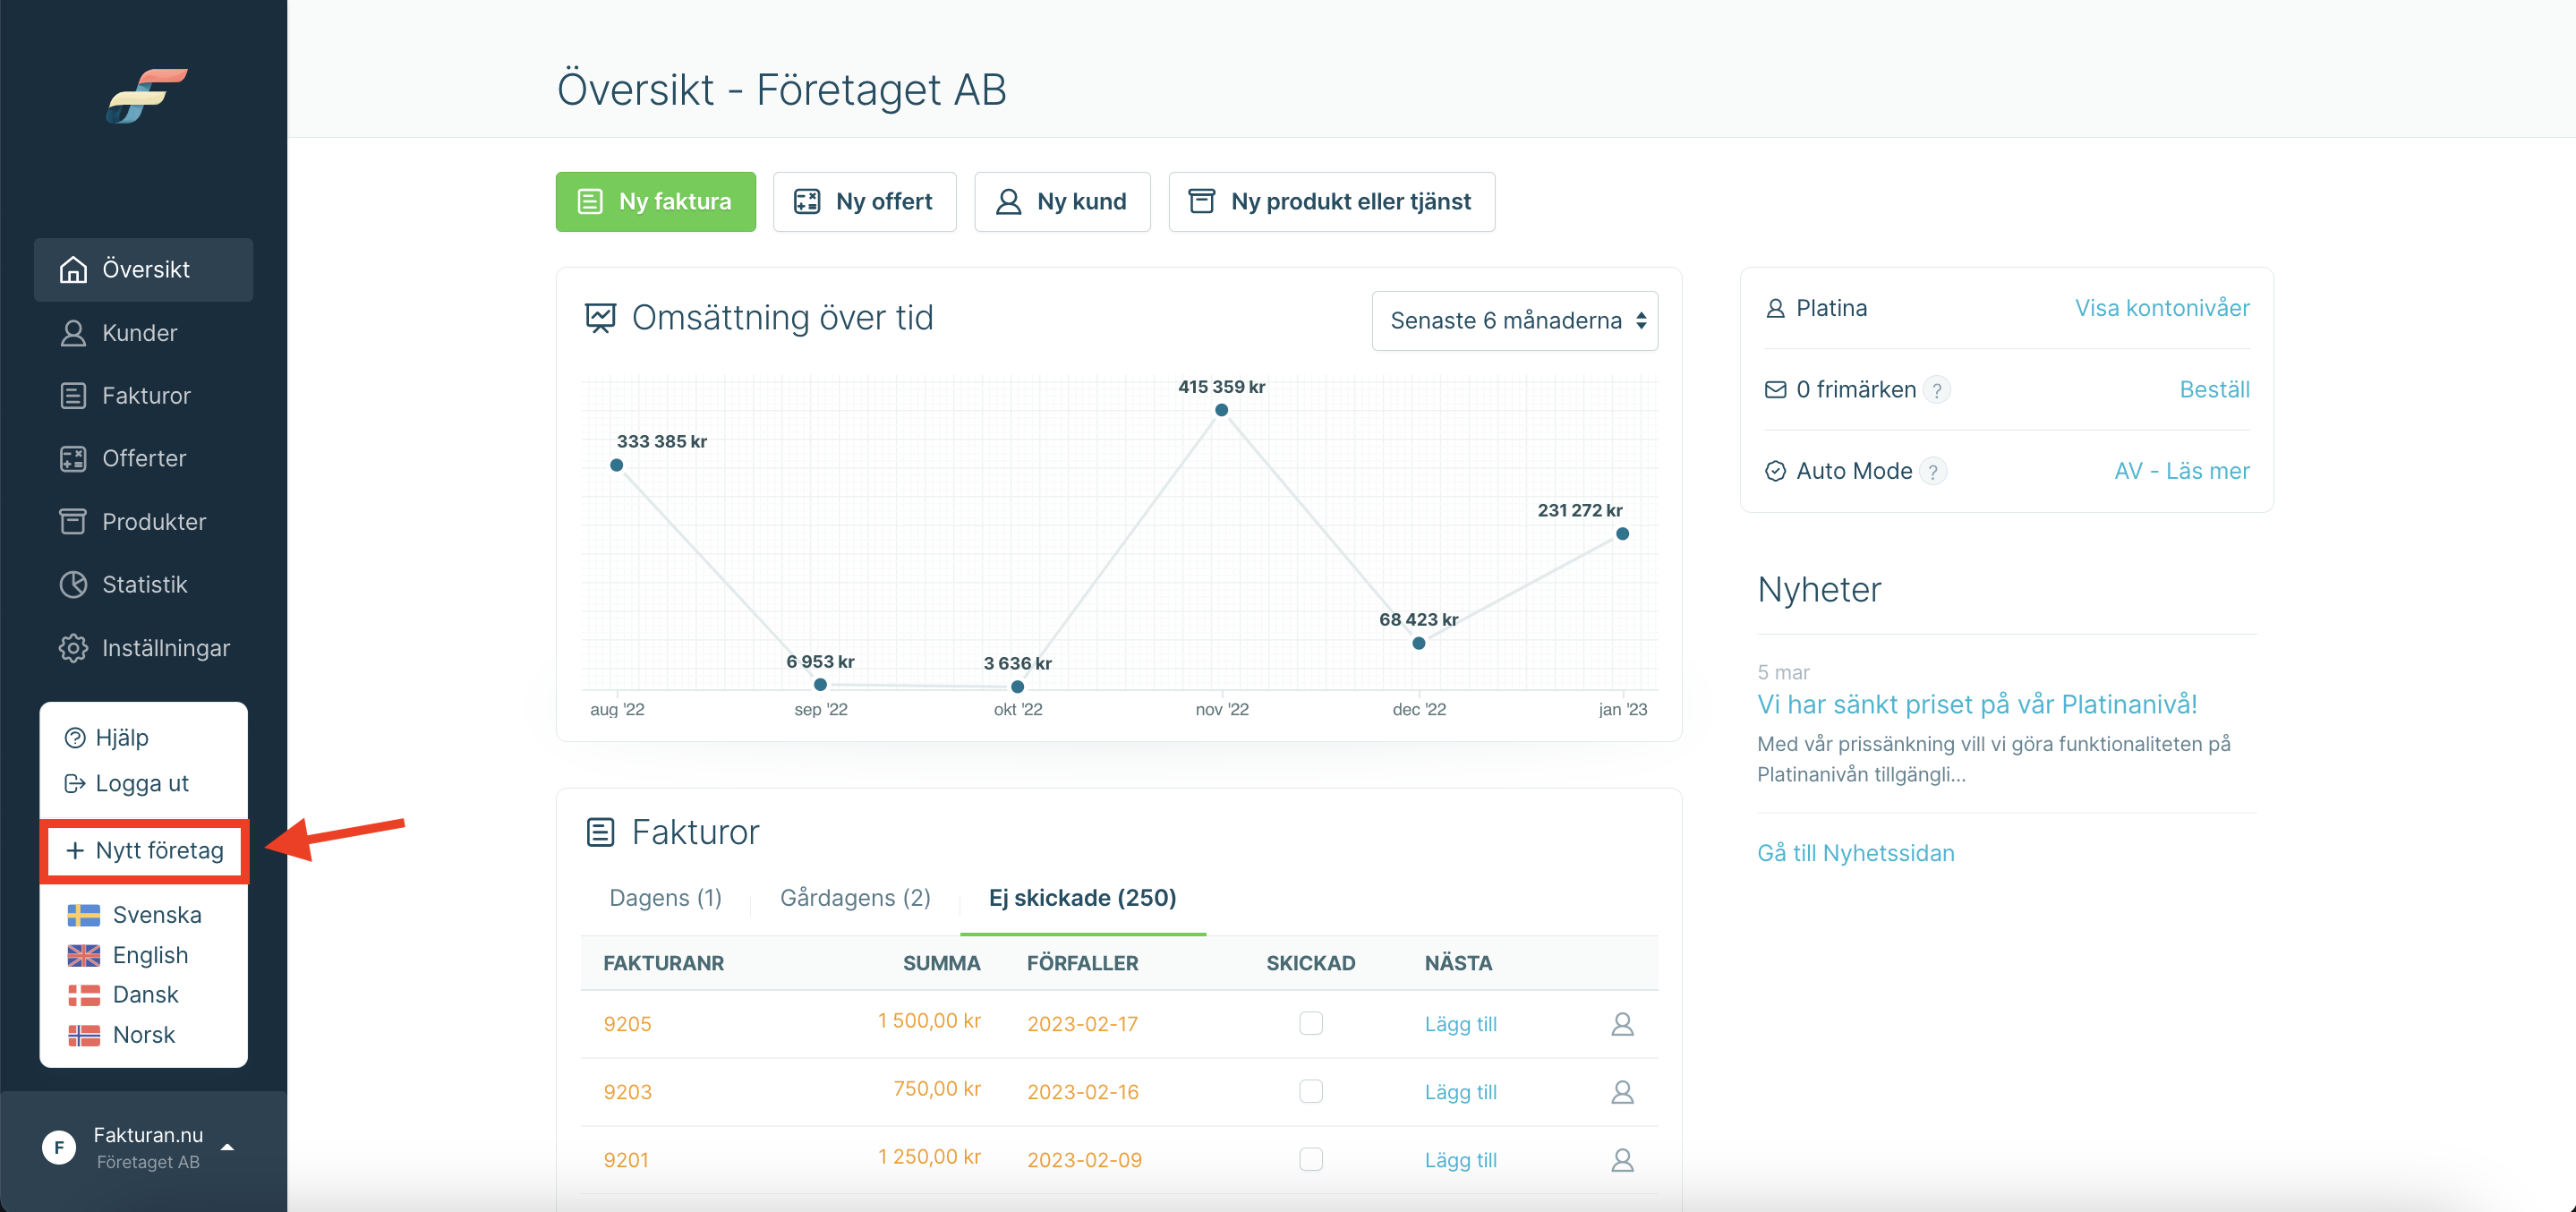
Task: Click the Swedish flag for Svenska
Action: 84,915
